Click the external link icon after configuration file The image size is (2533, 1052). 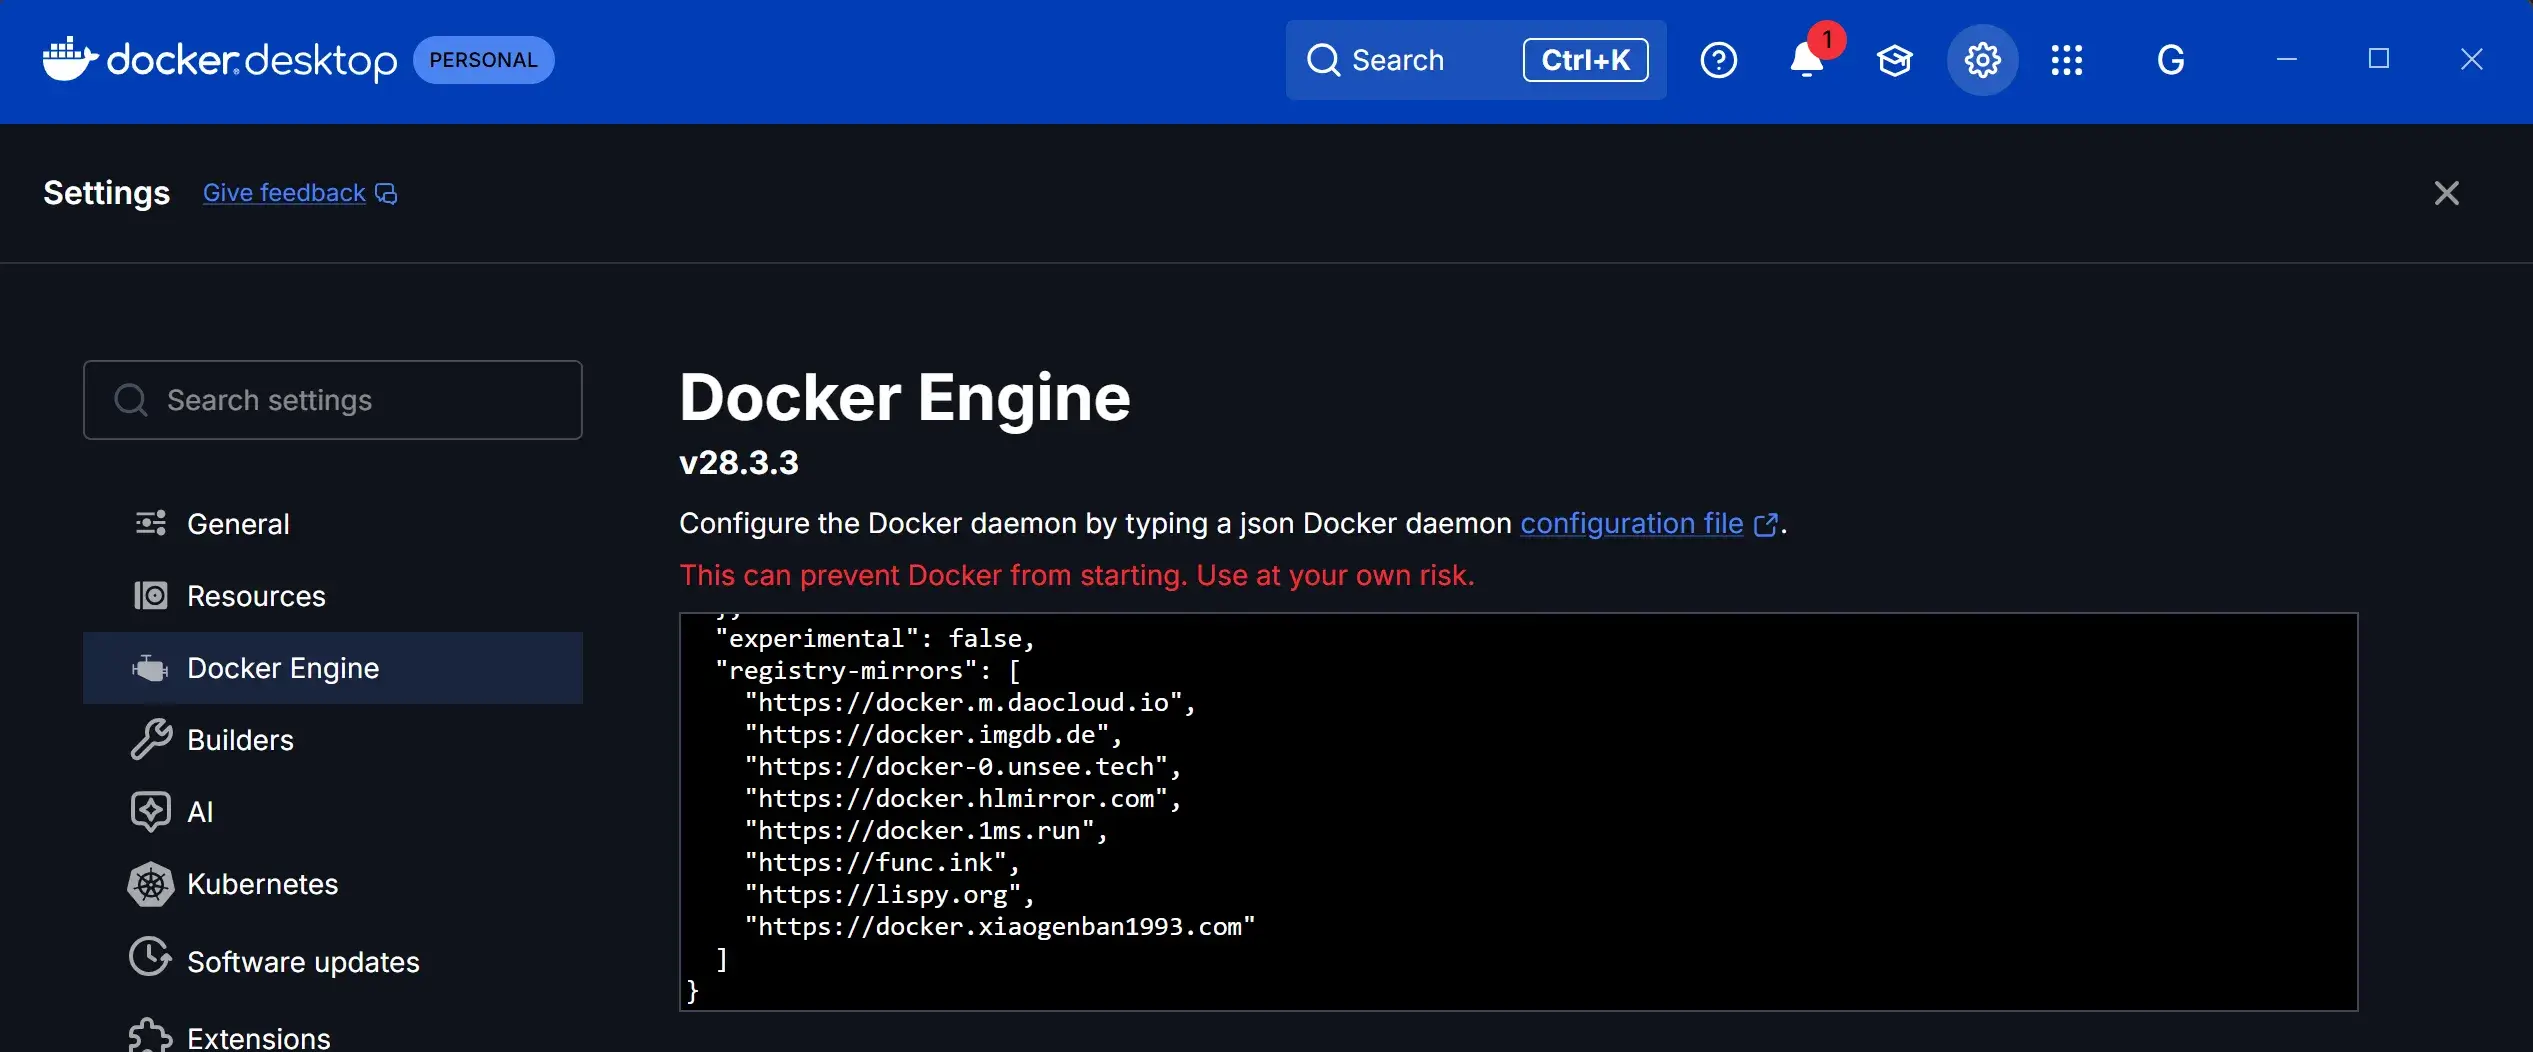coord(1766,524)
